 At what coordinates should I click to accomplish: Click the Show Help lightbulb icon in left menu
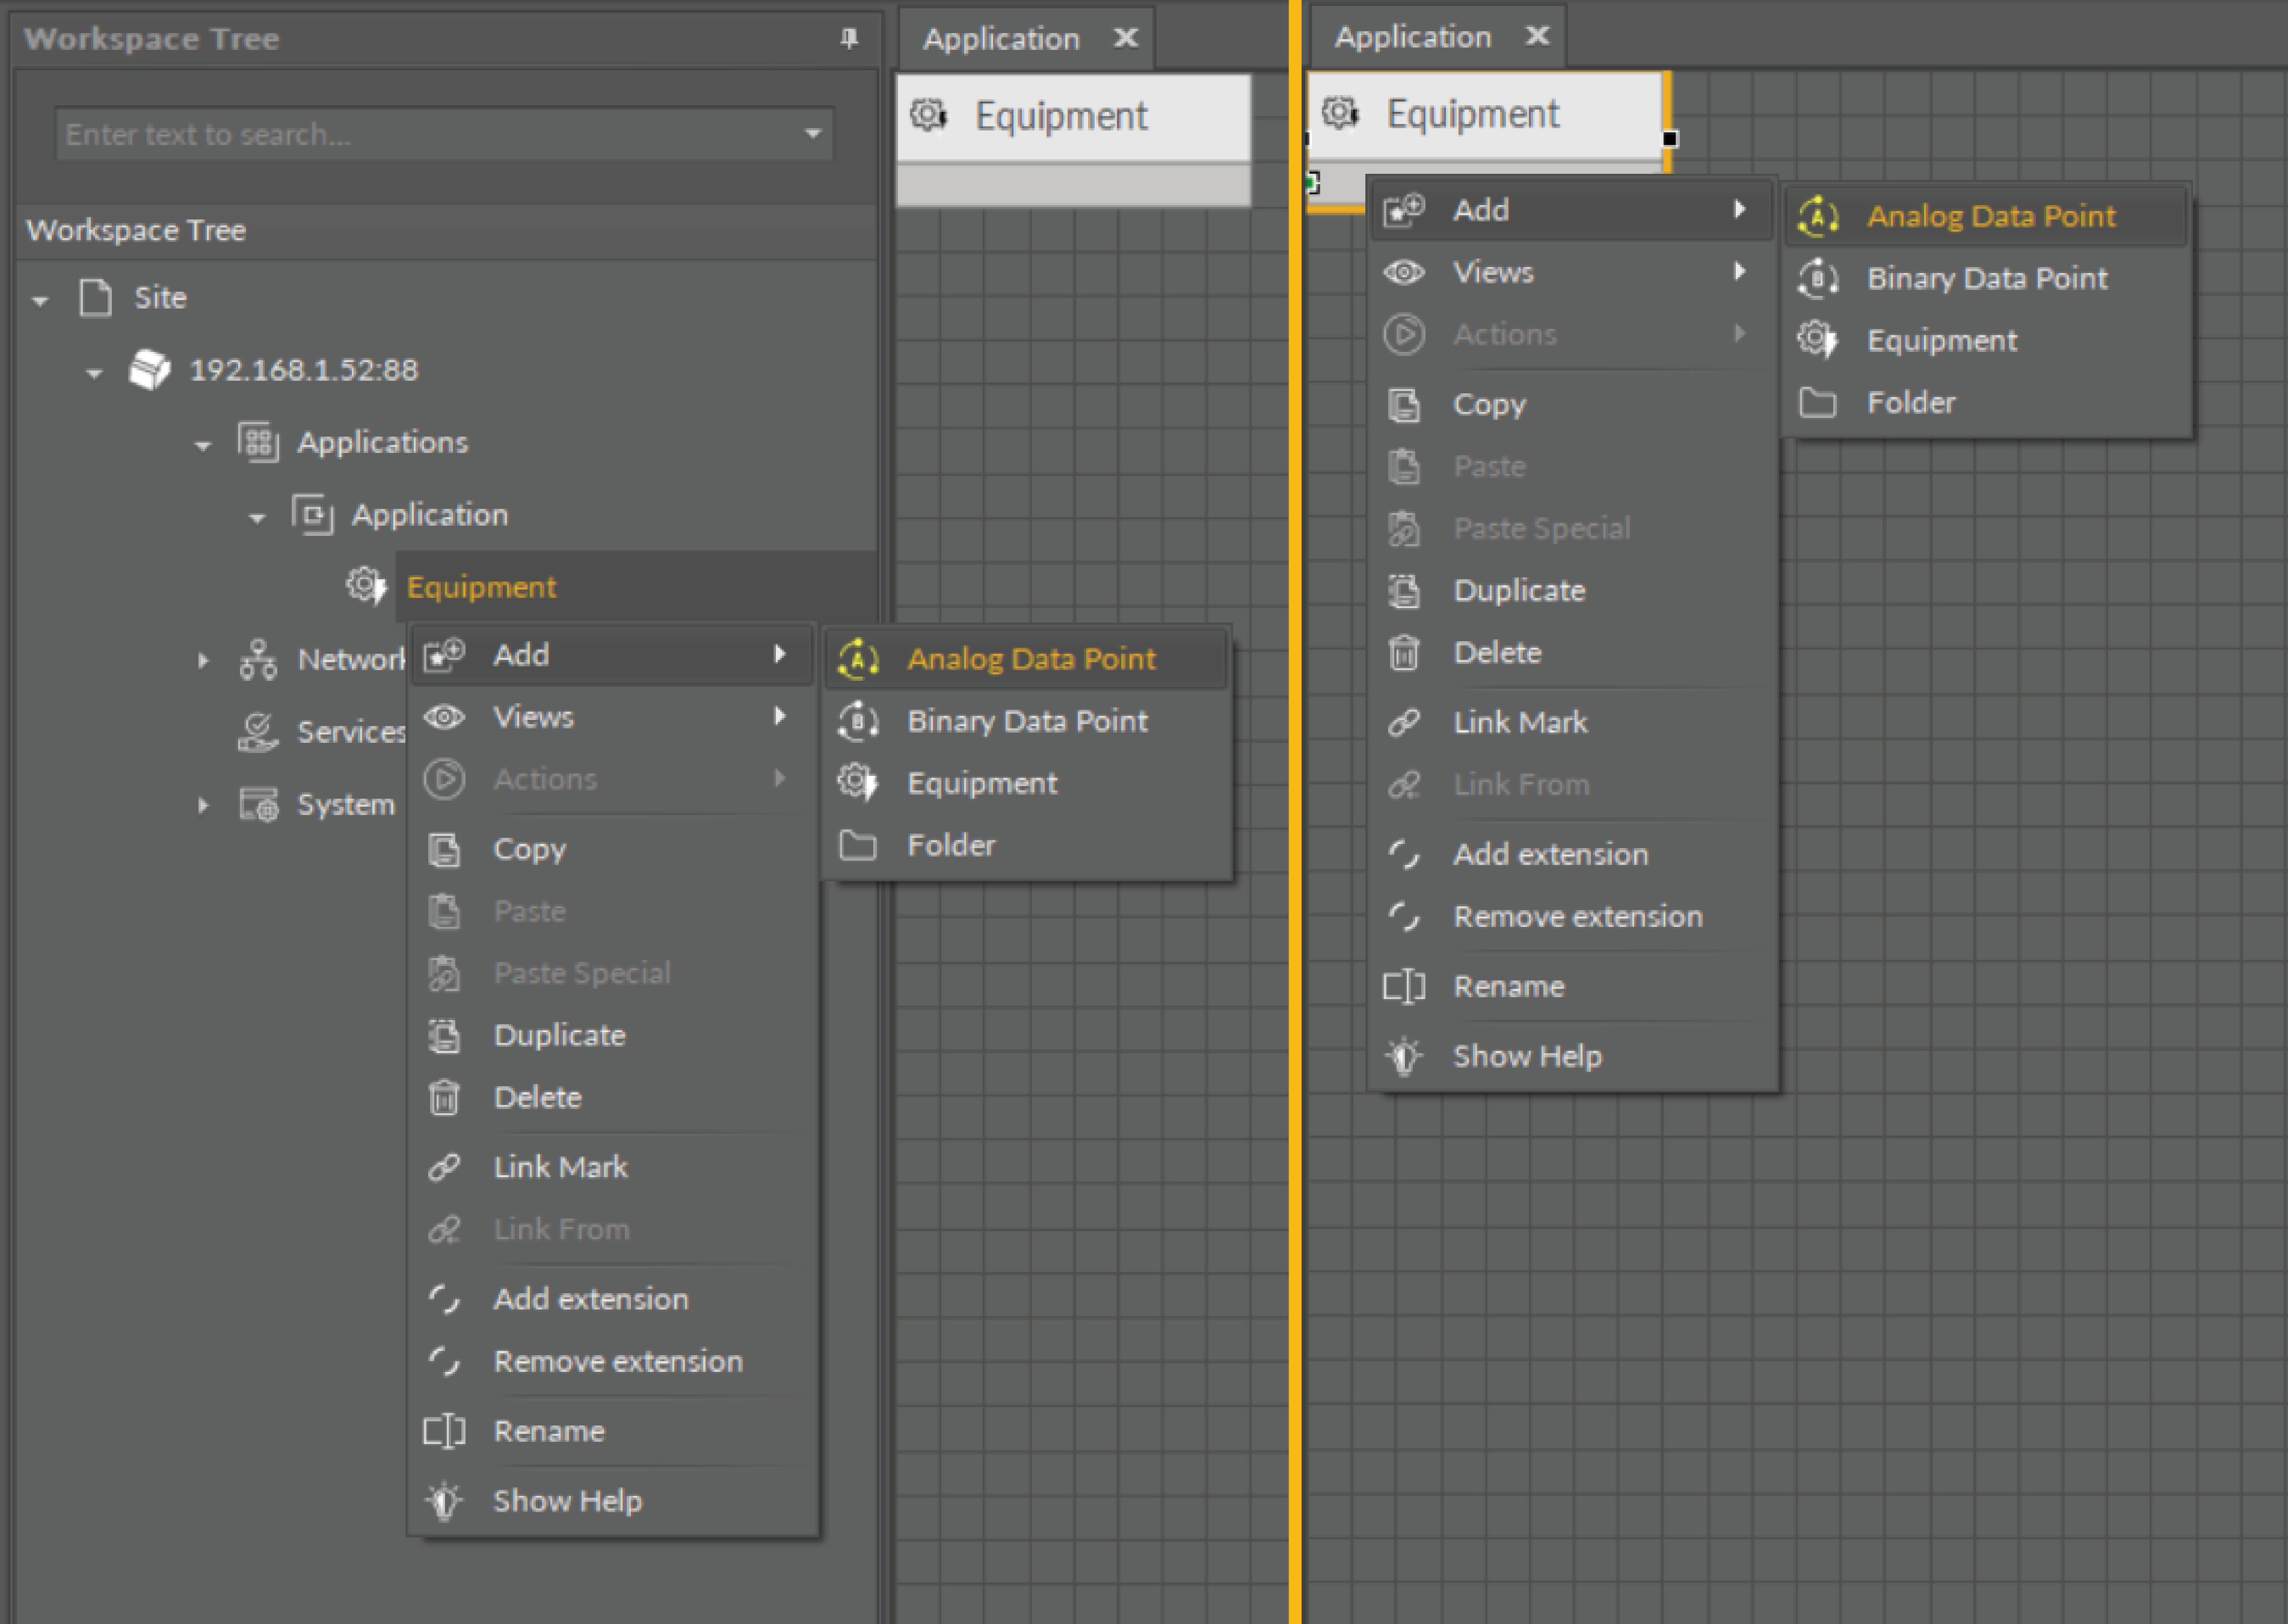click(444, 1501)
